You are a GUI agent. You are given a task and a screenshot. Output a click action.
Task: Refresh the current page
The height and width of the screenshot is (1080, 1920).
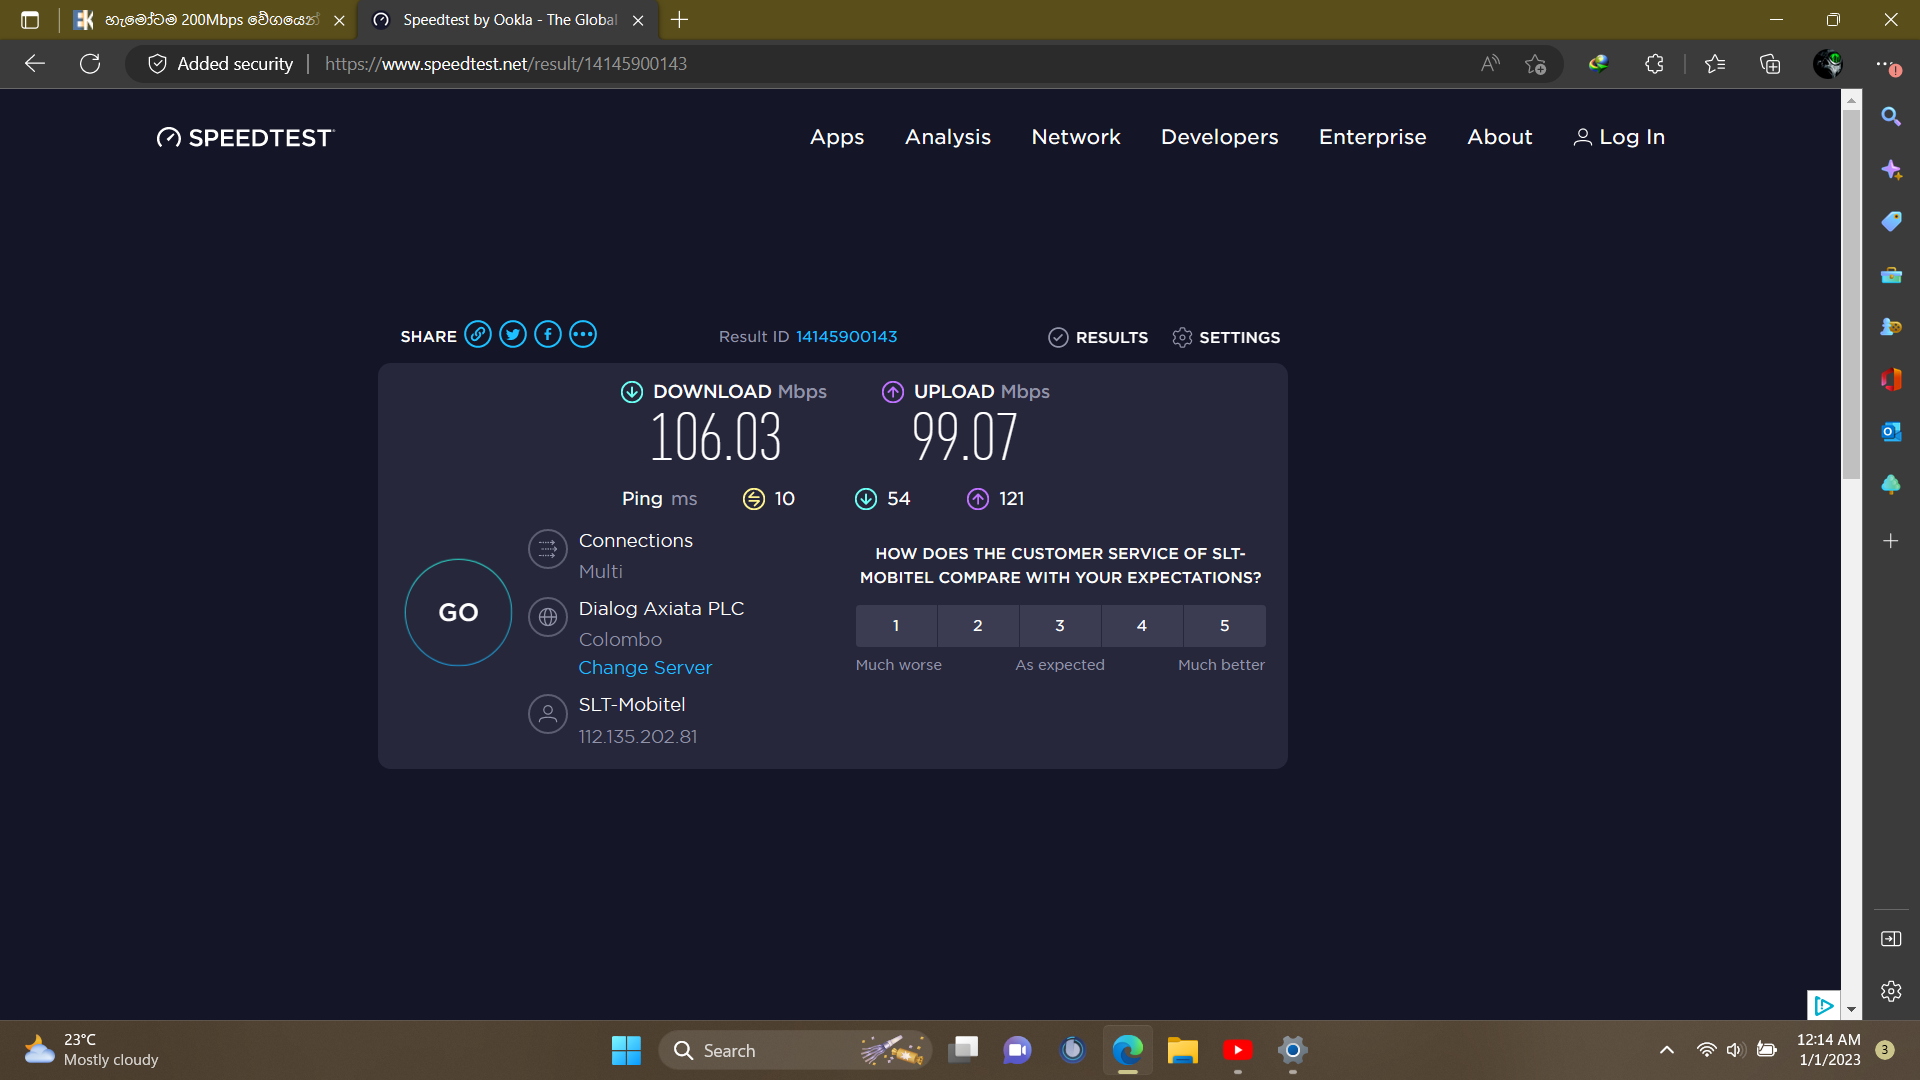coord(90,64)
